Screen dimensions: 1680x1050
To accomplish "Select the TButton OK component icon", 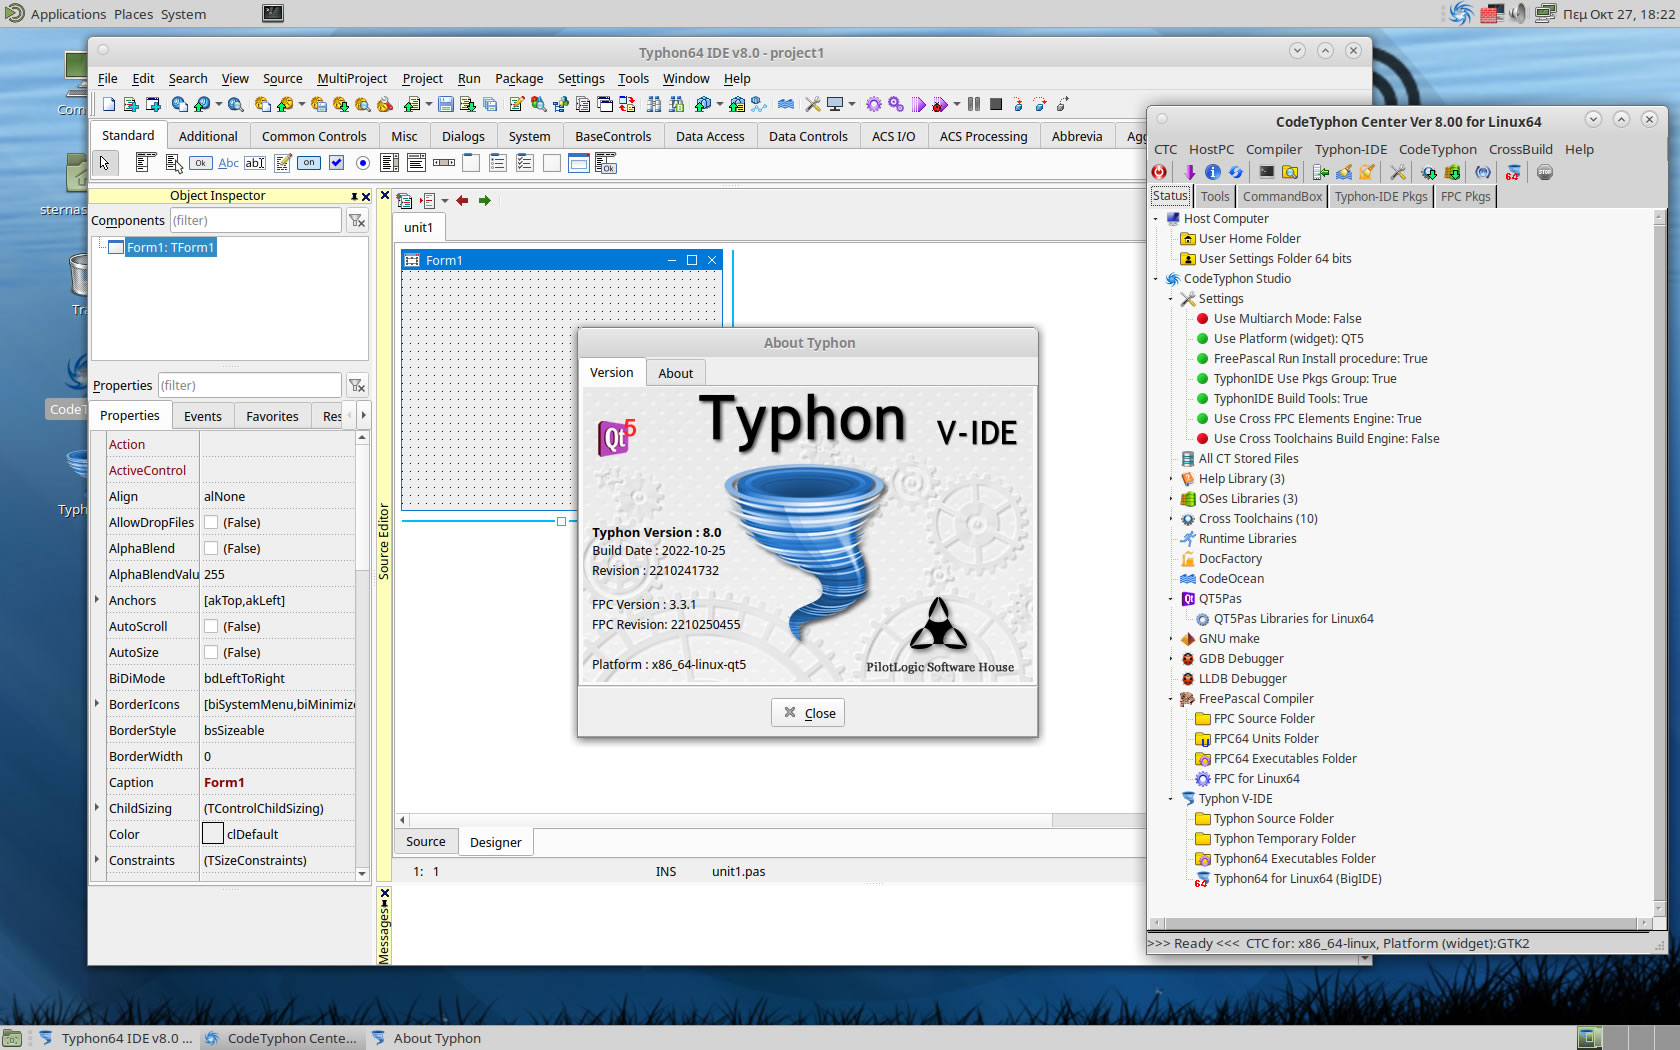I will click(200, 163).
